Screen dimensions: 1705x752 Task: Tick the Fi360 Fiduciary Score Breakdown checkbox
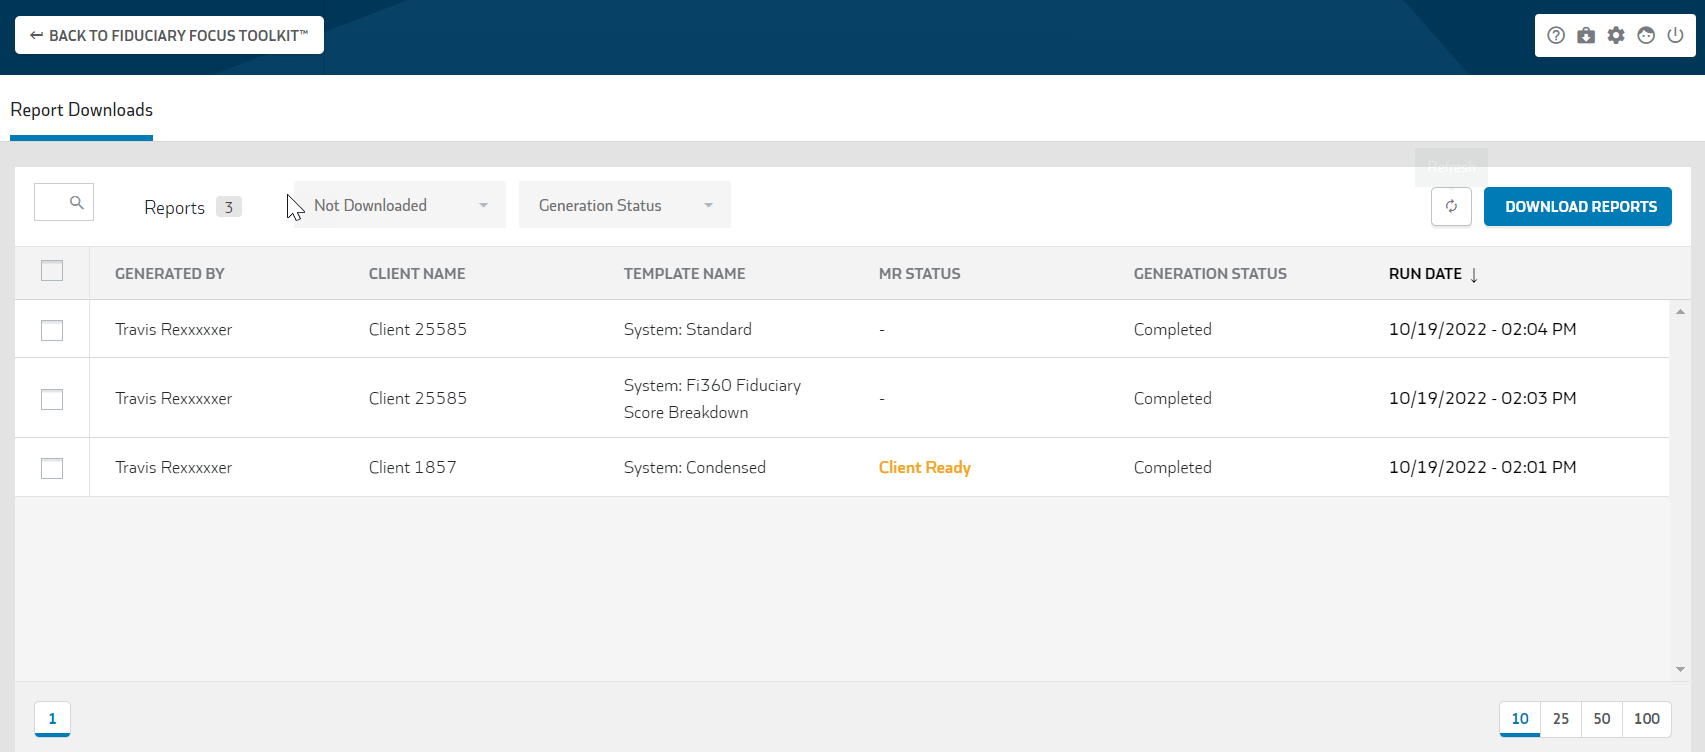tap(52, 399)
